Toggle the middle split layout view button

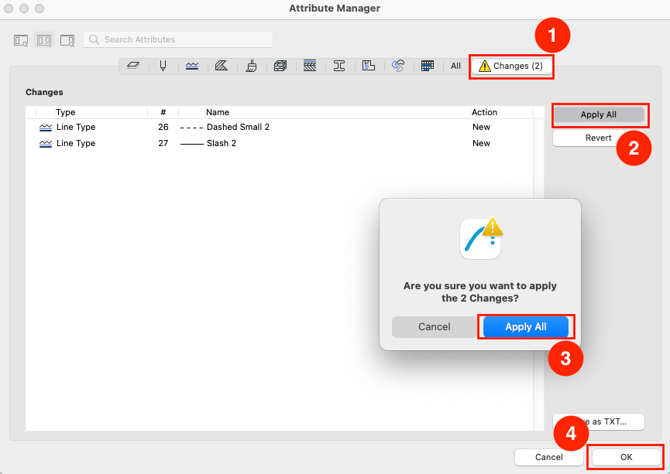pyautogui.click(x=44, y=40)
